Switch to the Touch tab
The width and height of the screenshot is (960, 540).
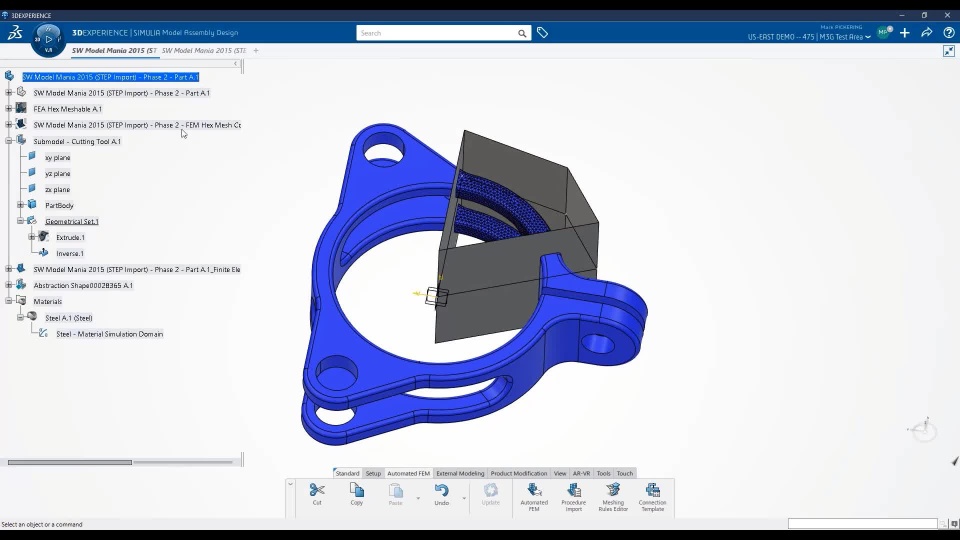pyautogui.click(x=624, y=473)
